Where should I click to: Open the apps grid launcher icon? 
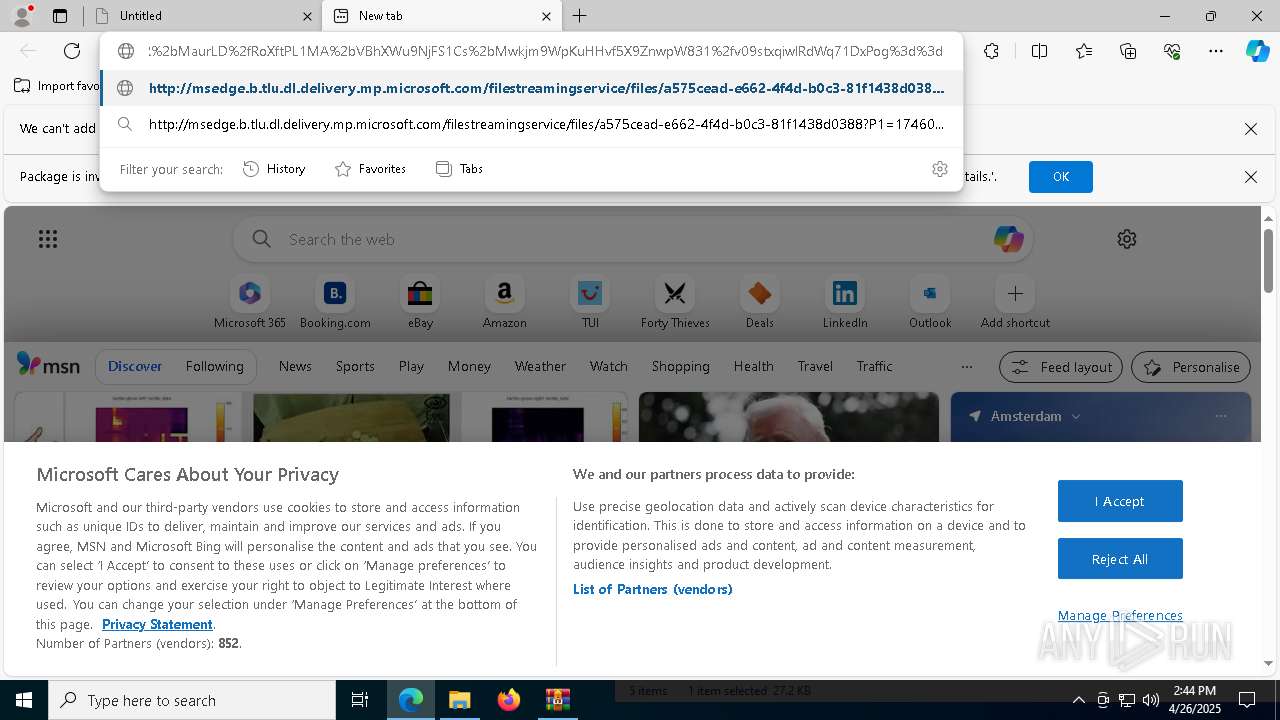(x=48, y=239)
